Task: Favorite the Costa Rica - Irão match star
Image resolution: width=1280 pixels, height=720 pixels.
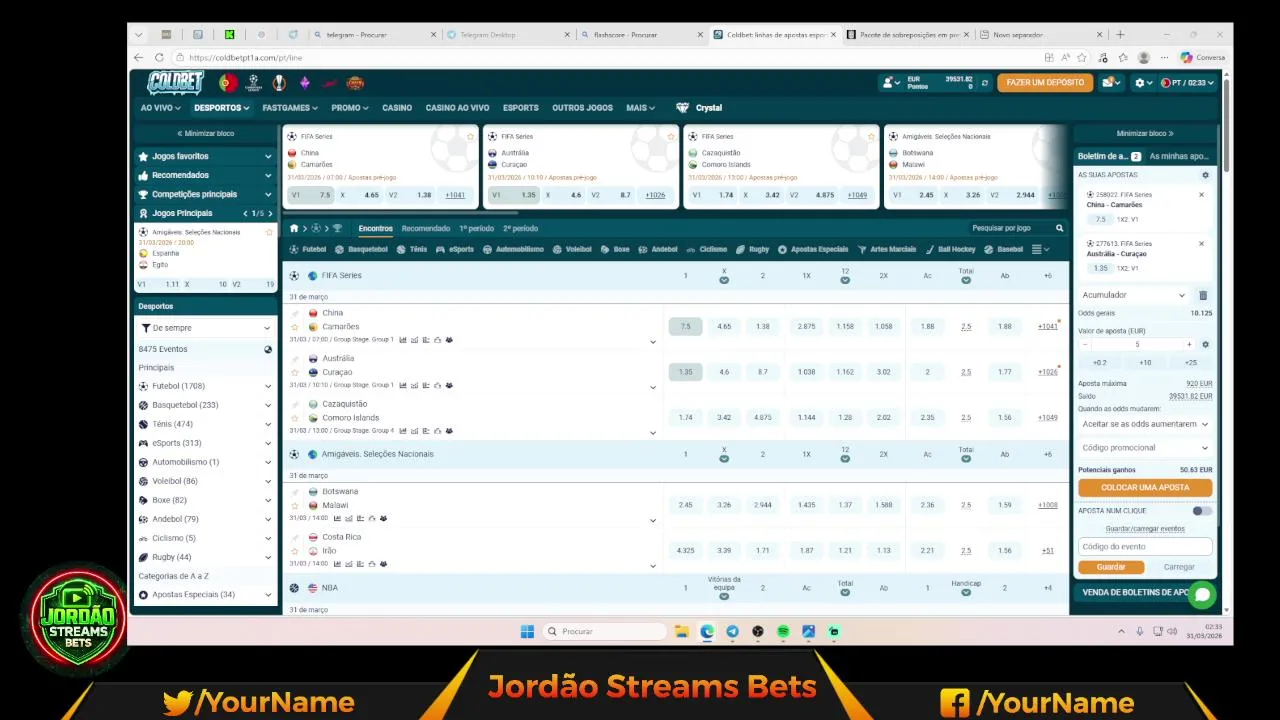Action: click(295, 551)
